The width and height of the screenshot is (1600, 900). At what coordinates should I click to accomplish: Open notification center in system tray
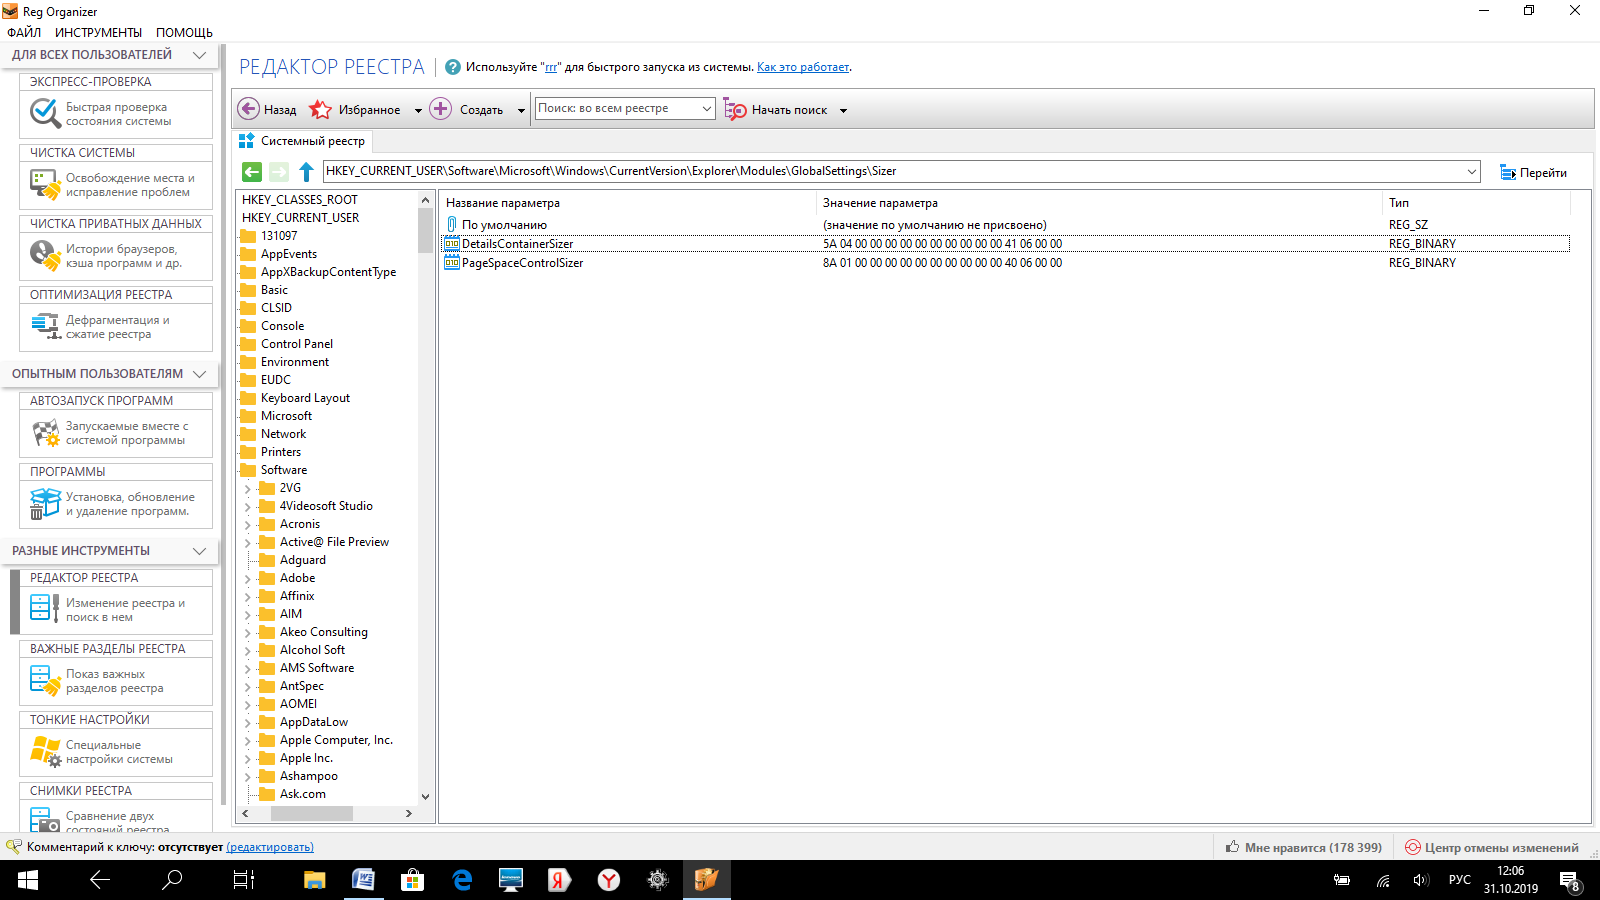1570,880
